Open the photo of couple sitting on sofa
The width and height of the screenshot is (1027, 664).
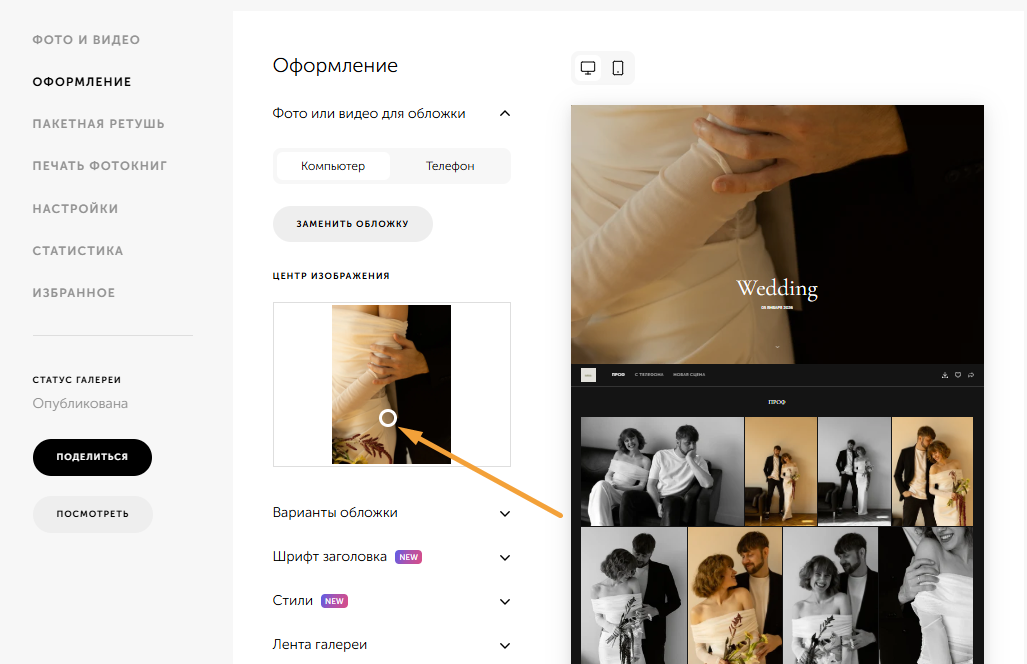[662, 471]
